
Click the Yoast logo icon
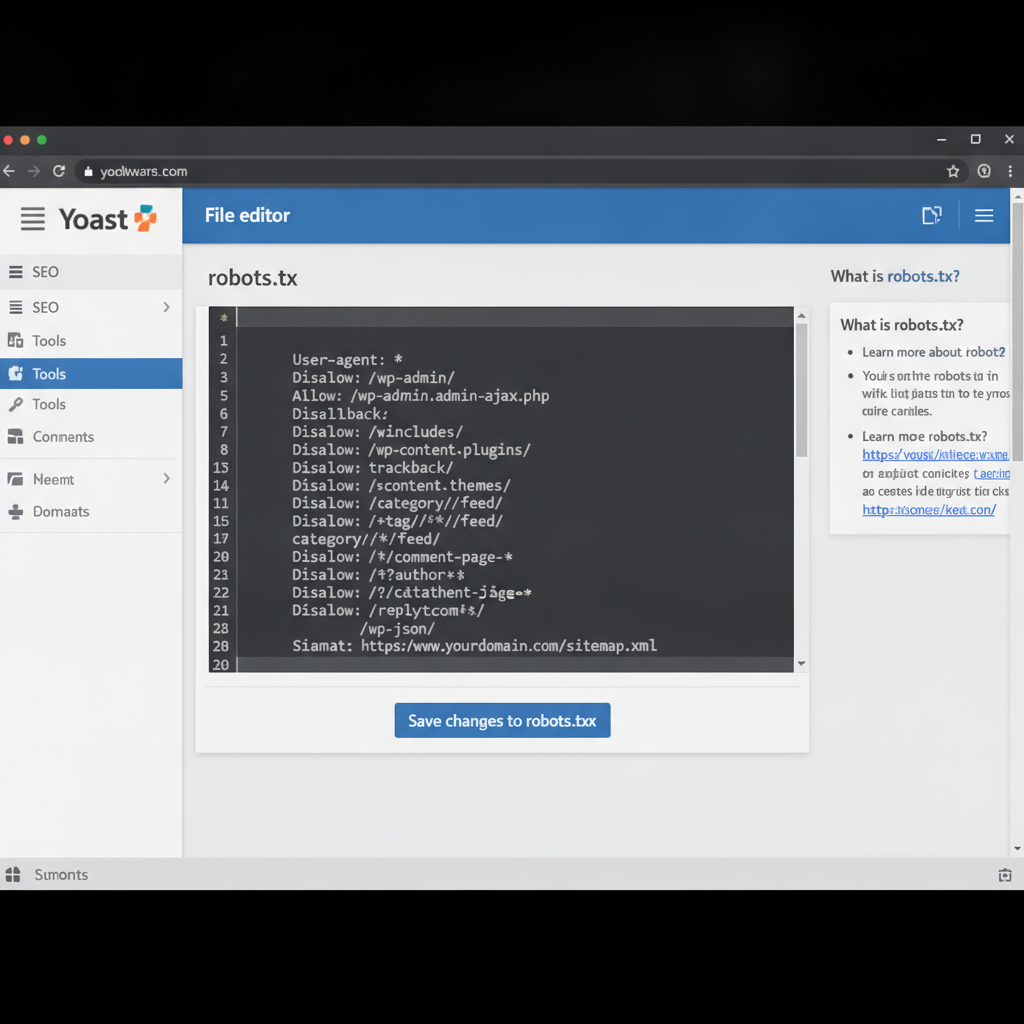point(146,218)
